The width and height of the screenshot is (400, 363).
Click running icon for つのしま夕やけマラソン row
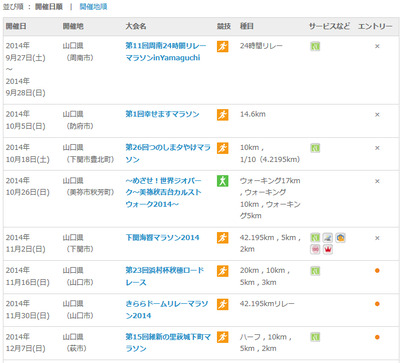tap(223, 148)
